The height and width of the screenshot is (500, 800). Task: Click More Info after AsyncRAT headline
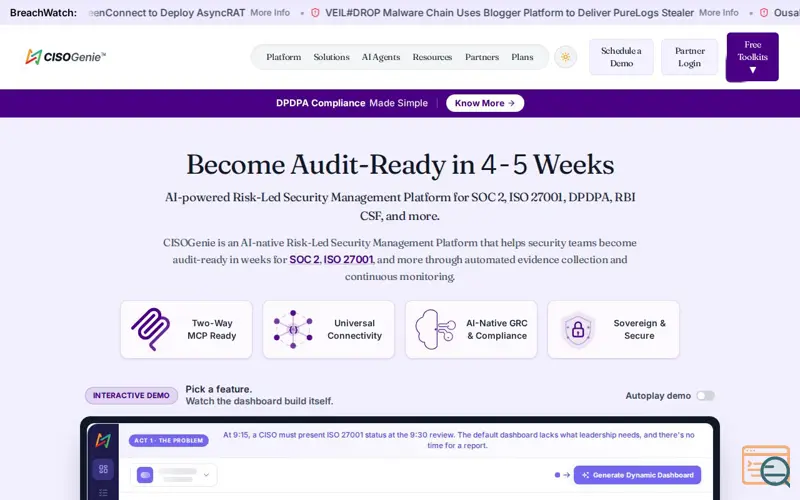[x=270, y=13]
